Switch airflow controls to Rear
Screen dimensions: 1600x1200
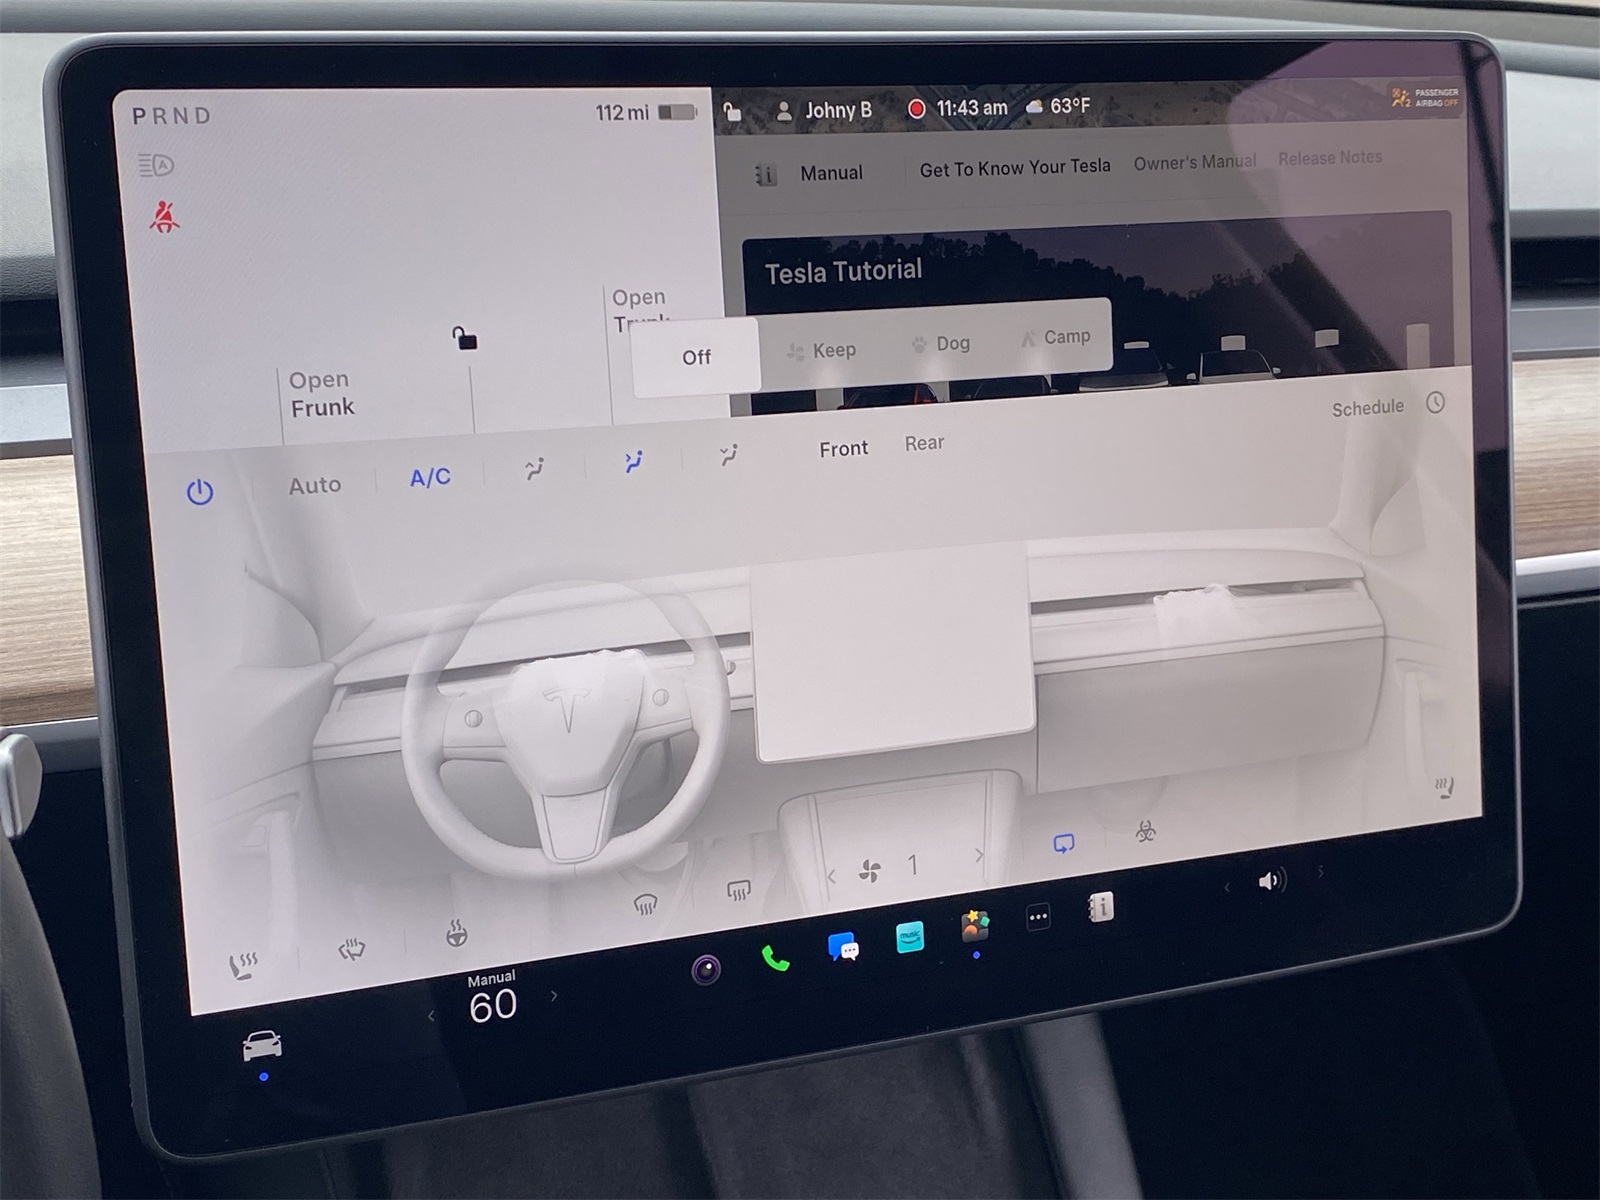coord(924,442)
